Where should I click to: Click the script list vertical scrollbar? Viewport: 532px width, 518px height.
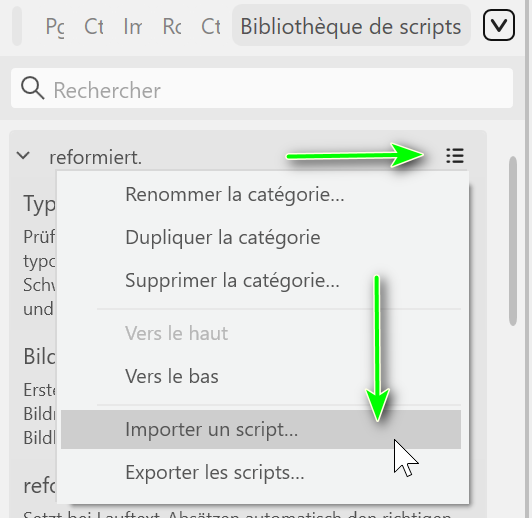tap(513, 241)
